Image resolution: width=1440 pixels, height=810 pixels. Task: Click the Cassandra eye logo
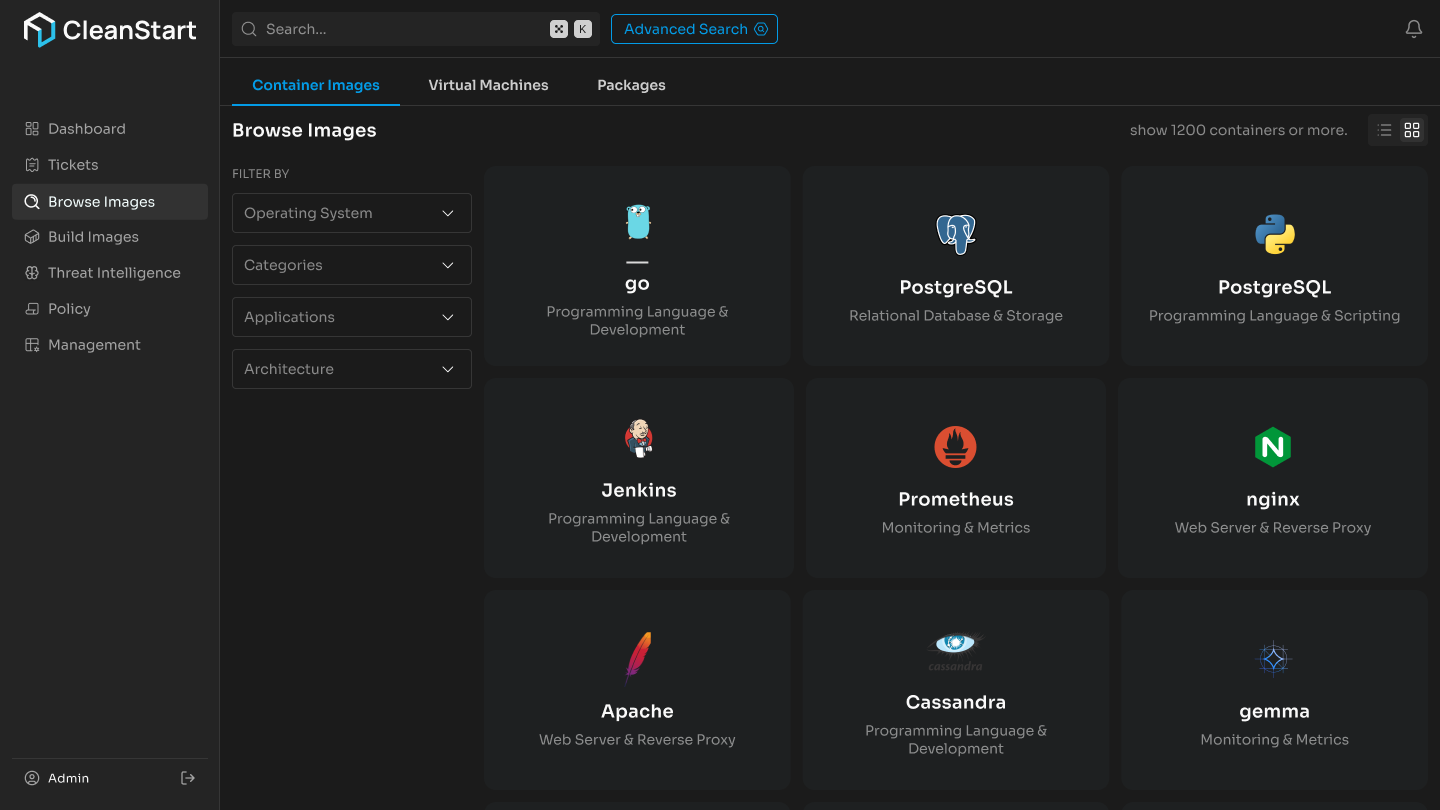click(956, 650)
